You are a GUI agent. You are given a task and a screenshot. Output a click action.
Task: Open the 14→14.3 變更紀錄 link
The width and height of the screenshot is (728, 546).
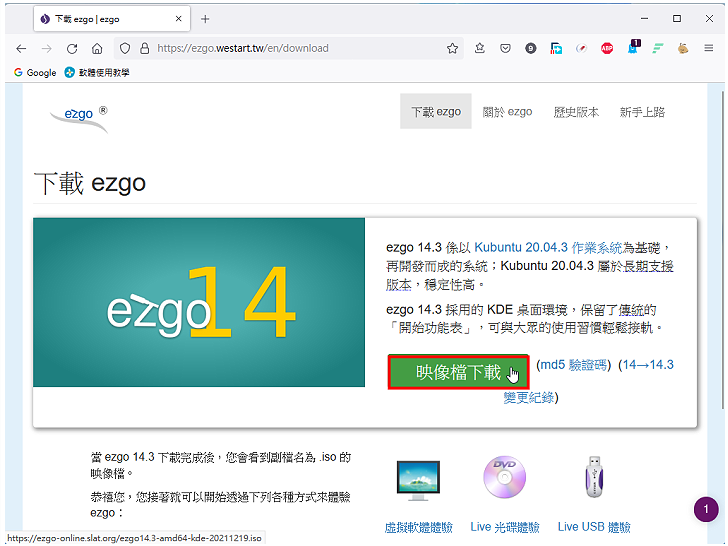coord(590,381)
